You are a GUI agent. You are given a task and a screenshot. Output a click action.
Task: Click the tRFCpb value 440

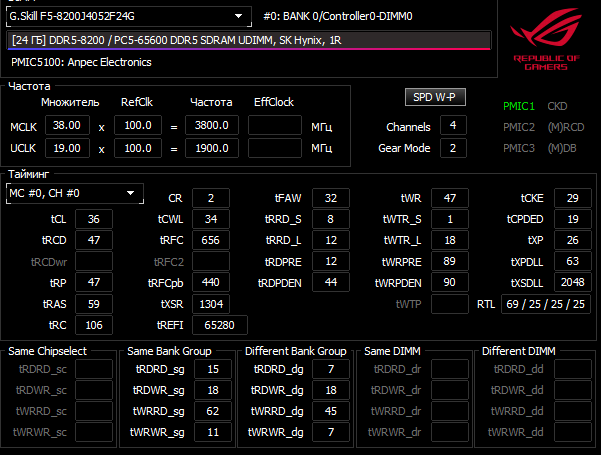point(211,283)
